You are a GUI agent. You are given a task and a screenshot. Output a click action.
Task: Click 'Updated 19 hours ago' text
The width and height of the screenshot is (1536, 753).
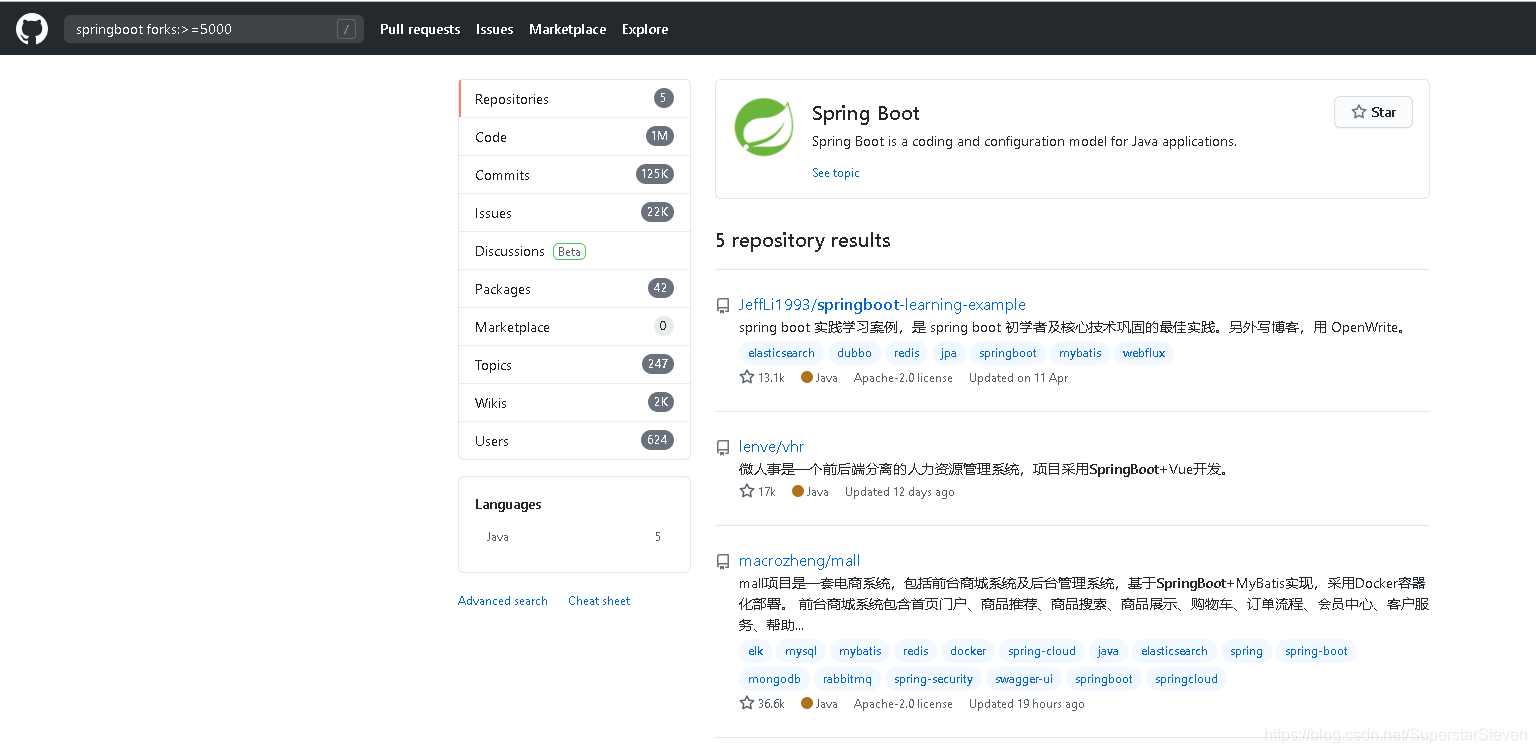[1026, 704]
